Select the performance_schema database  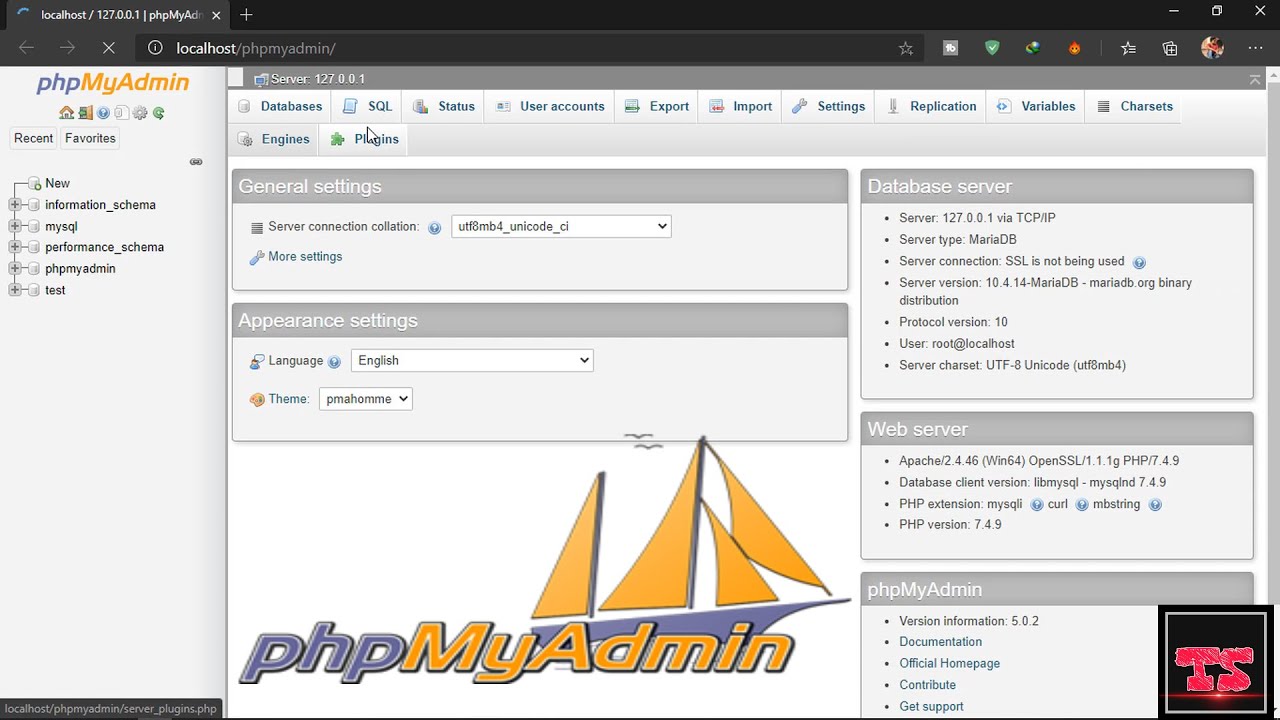click(x=104, y=247)
